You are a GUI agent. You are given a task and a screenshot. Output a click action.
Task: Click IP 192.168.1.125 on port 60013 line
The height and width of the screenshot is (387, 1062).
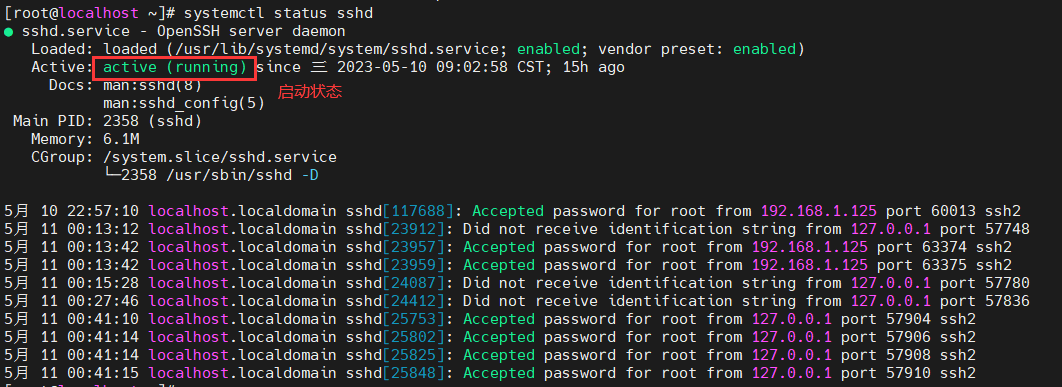pyautogui.click(x=818, y=211)
